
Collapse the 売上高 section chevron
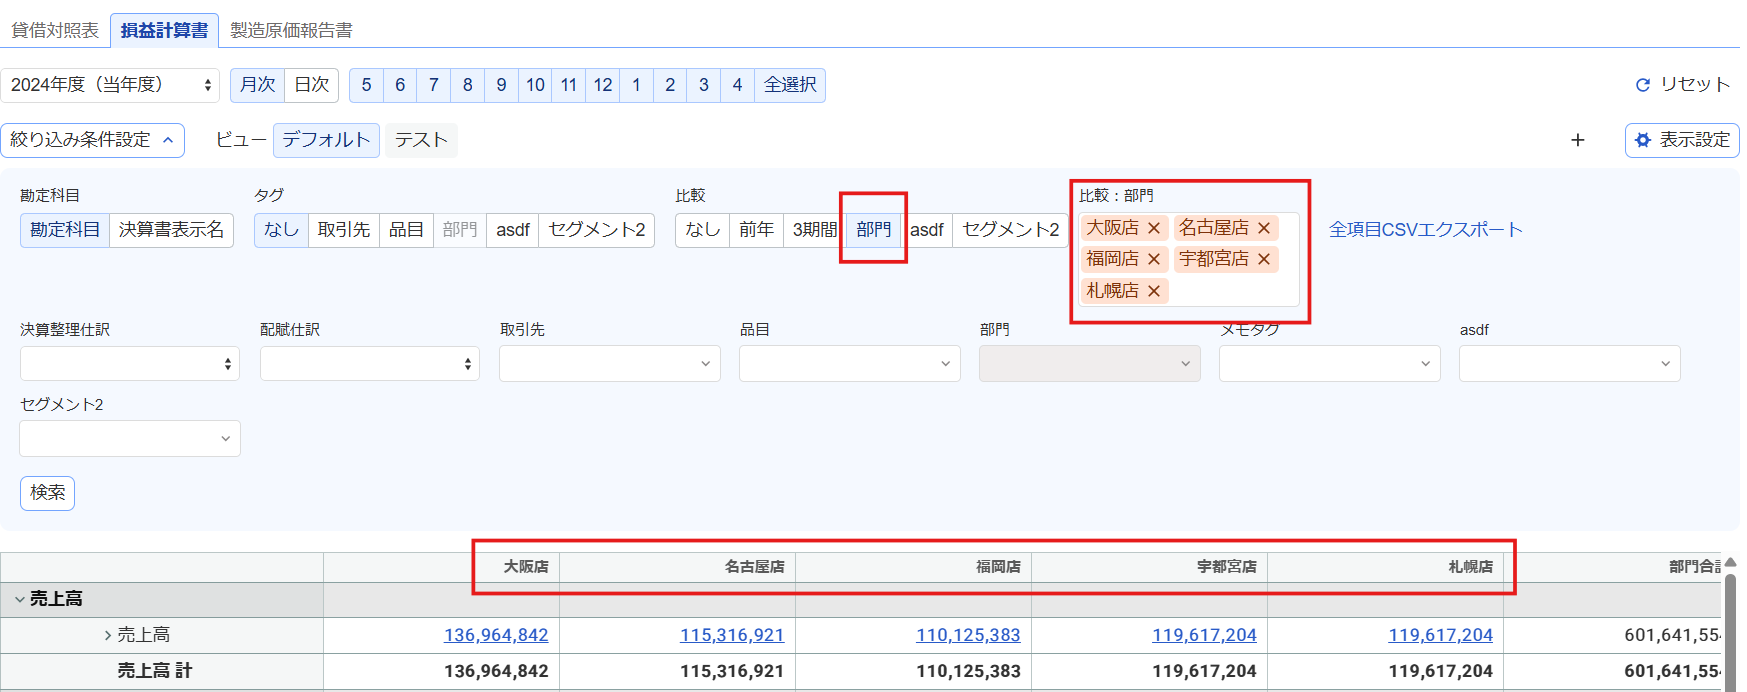[19, 599]
